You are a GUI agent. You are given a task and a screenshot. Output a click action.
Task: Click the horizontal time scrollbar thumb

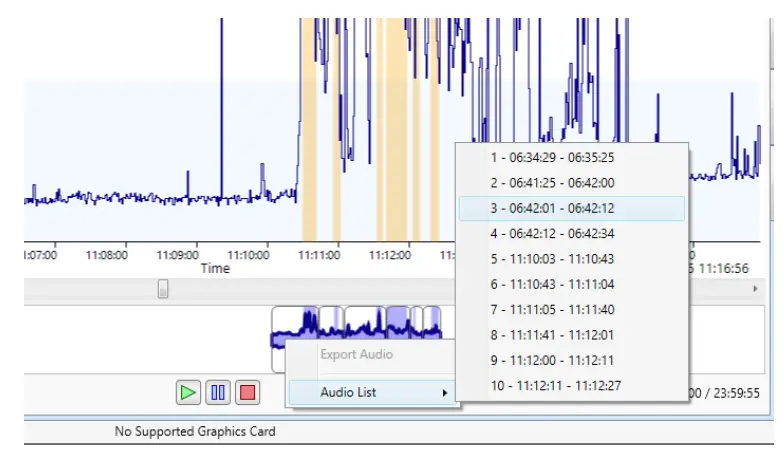point(163,289)
